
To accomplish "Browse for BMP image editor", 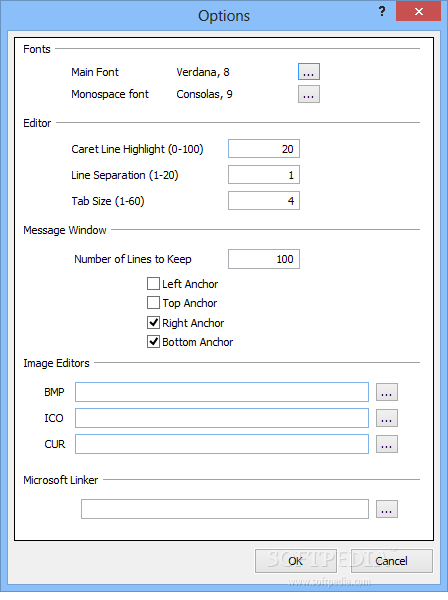I will point(387,392).
